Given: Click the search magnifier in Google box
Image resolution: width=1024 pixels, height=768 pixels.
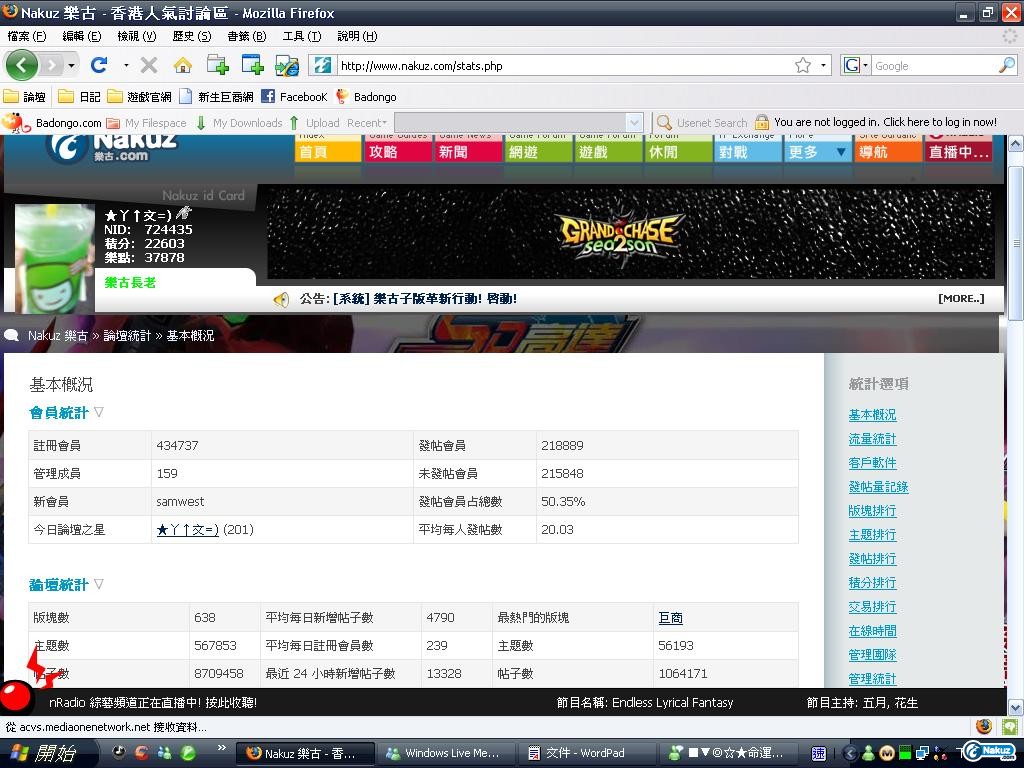Looking at the screenshot, I should 1006,65.
